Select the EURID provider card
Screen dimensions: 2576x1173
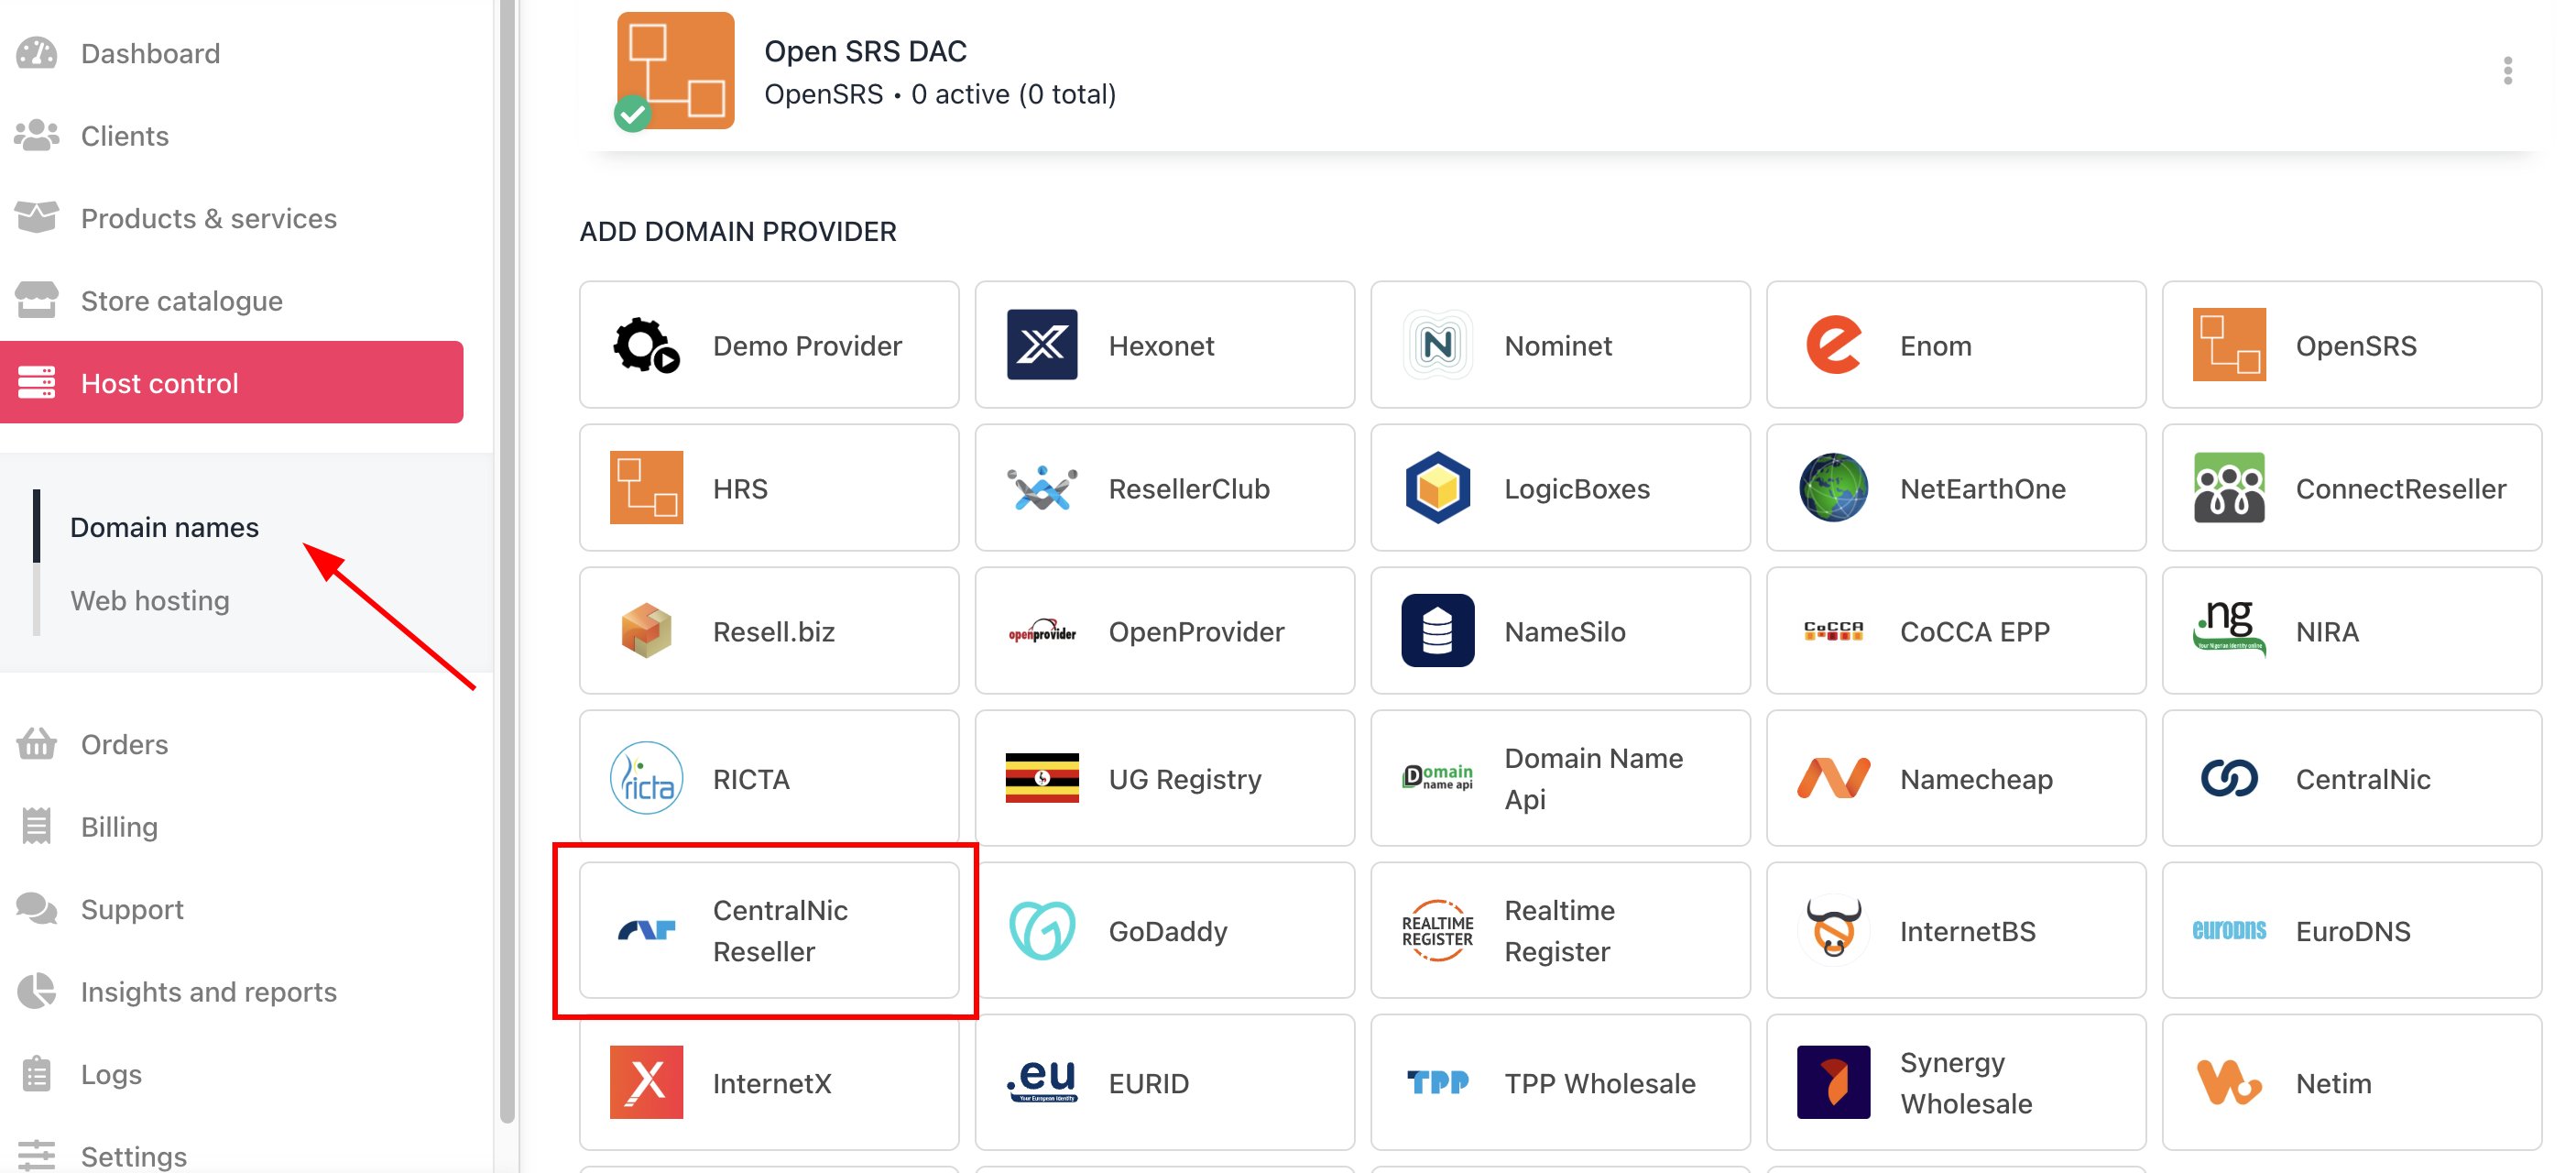coord(1164,1083)
